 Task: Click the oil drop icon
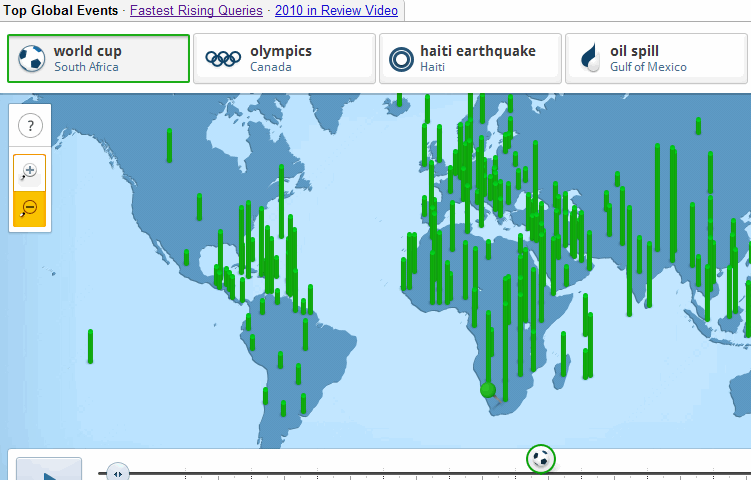click(591, 57)
